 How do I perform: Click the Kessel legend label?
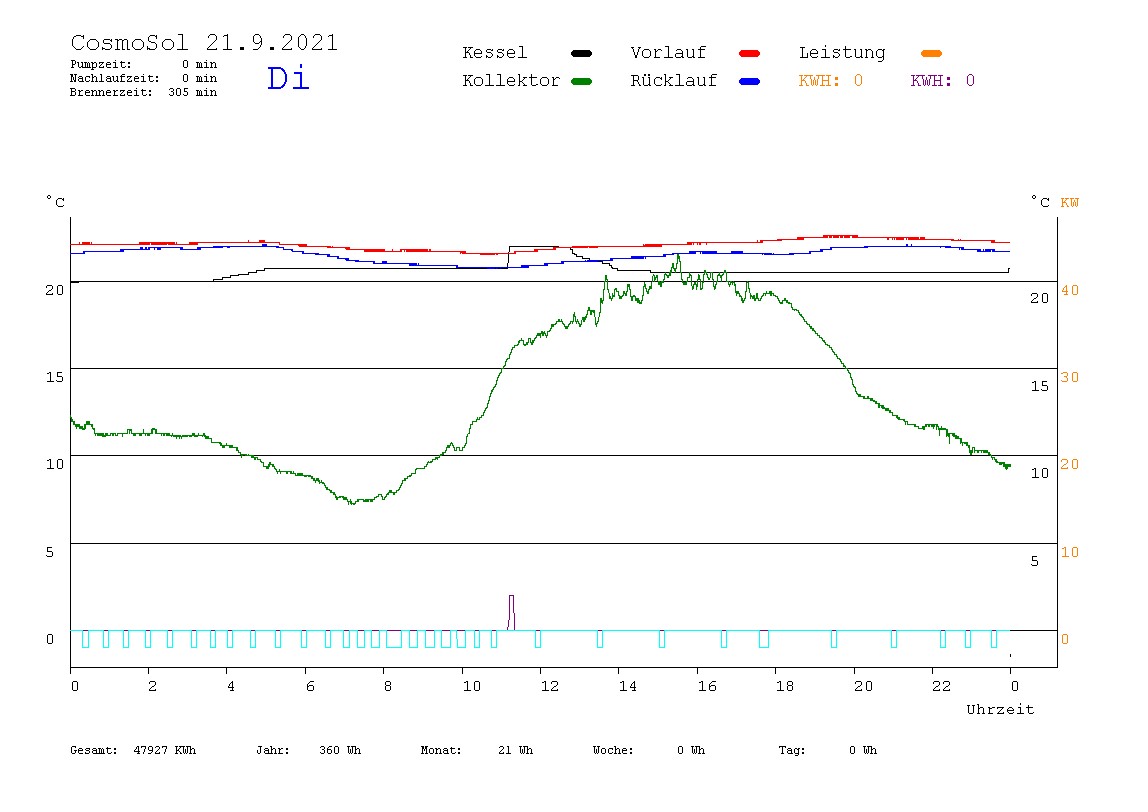pos(495,53)
